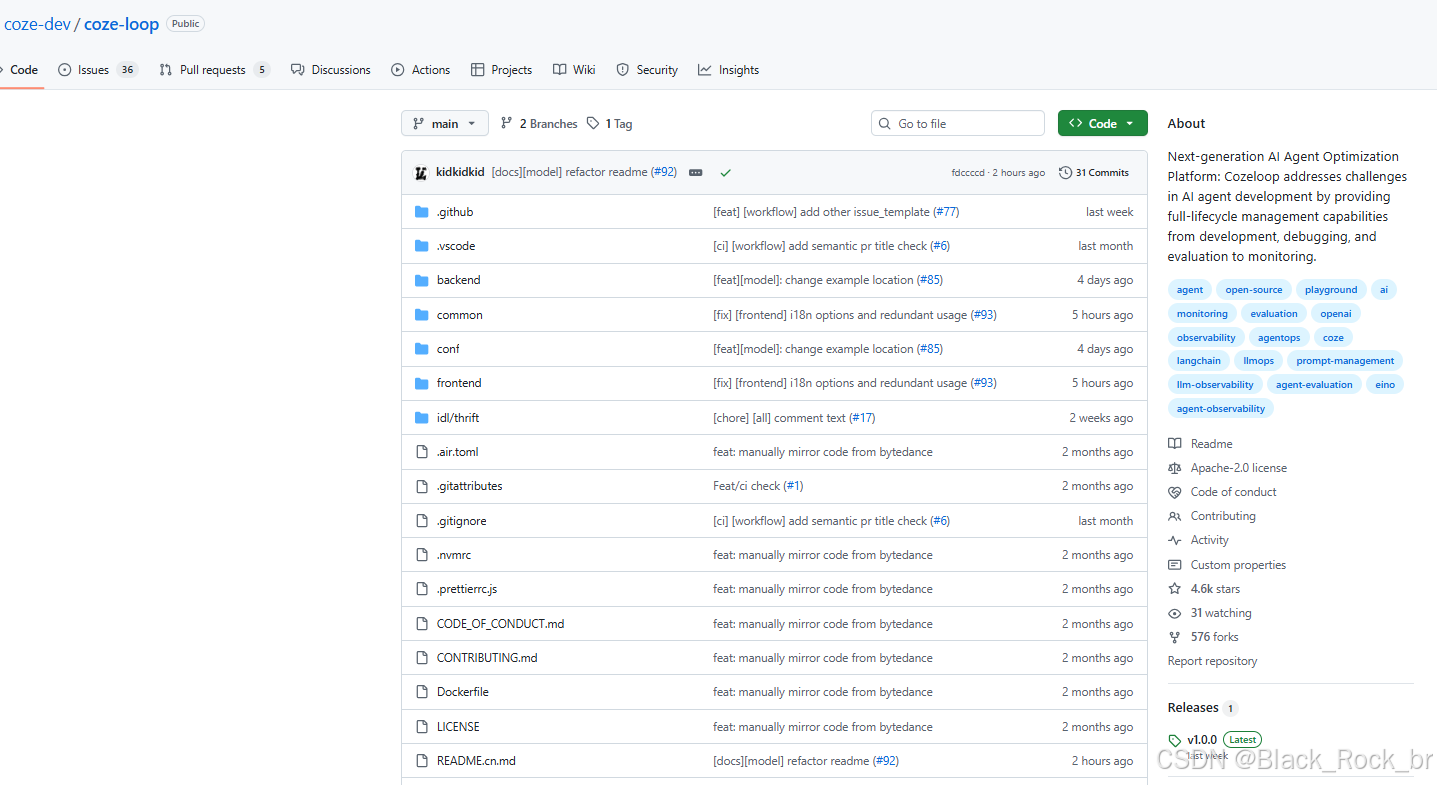This screenshot has height=785, width=1437.
Task: Open the backend folder icon
Action: (x=422, y=280)
